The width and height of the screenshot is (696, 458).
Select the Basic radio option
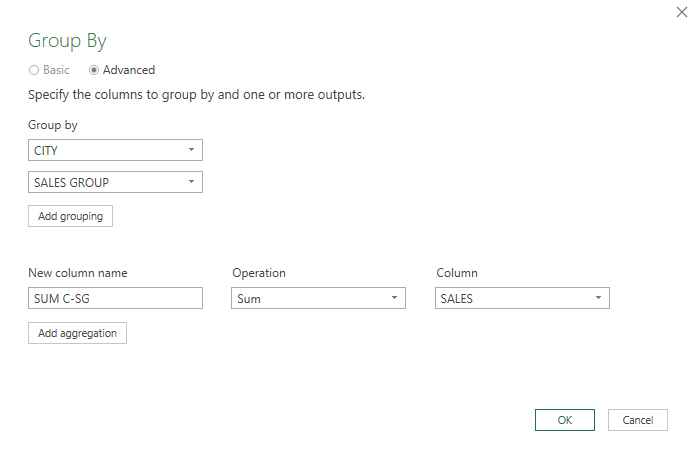coord(34,70)
